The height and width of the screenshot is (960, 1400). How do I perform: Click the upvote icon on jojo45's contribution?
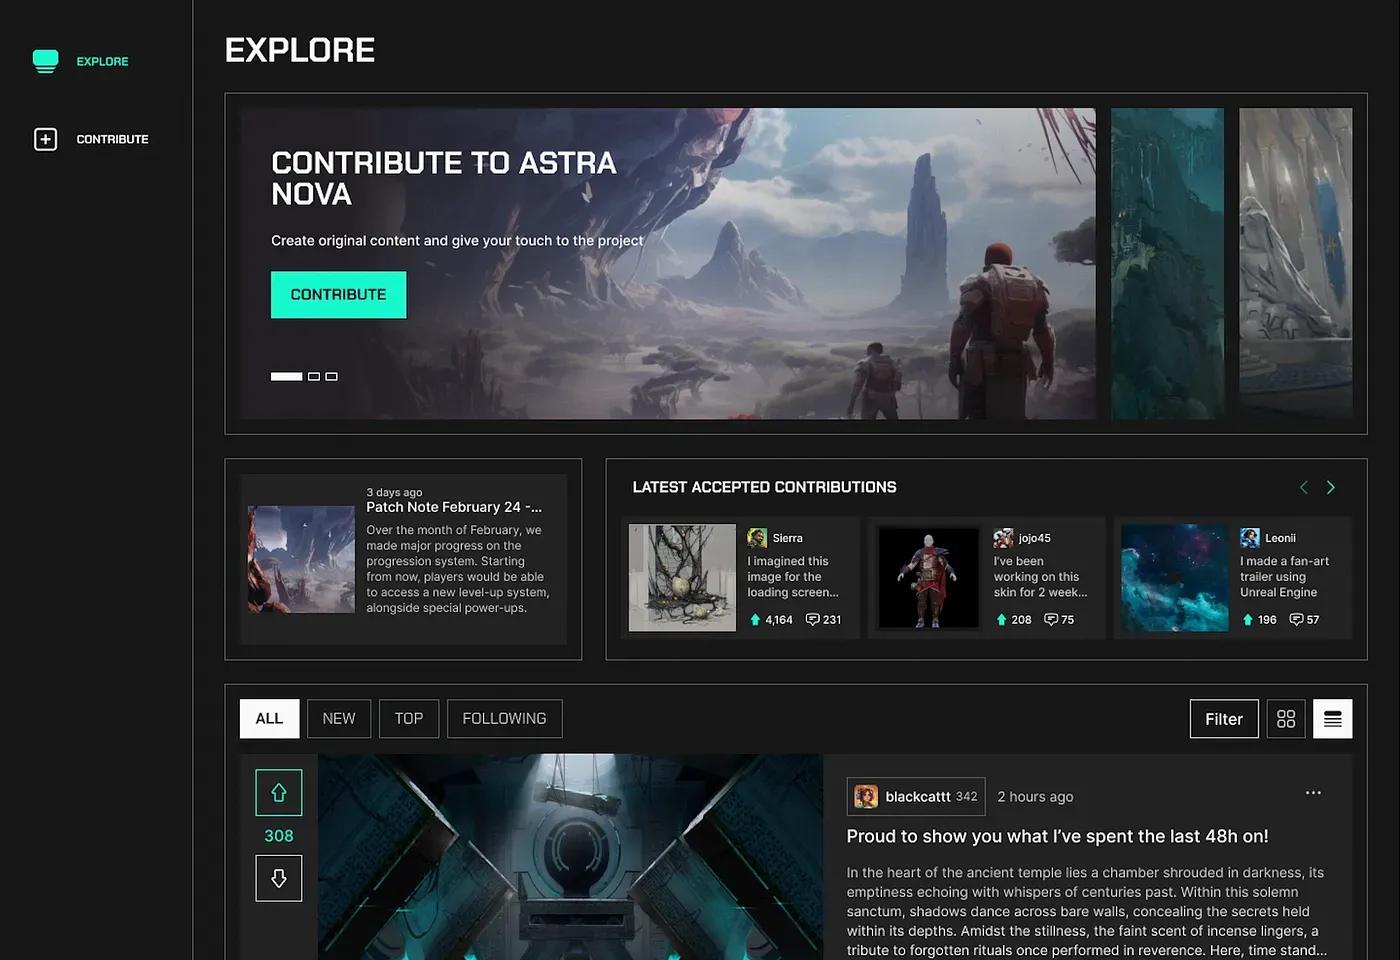pos(1002,619)
